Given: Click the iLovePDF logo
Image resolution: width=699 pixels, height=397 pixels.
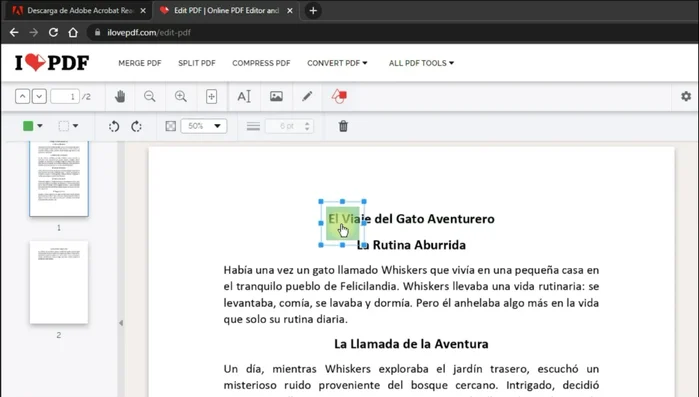Looking at the screenshot, I should tap(52, 63).
